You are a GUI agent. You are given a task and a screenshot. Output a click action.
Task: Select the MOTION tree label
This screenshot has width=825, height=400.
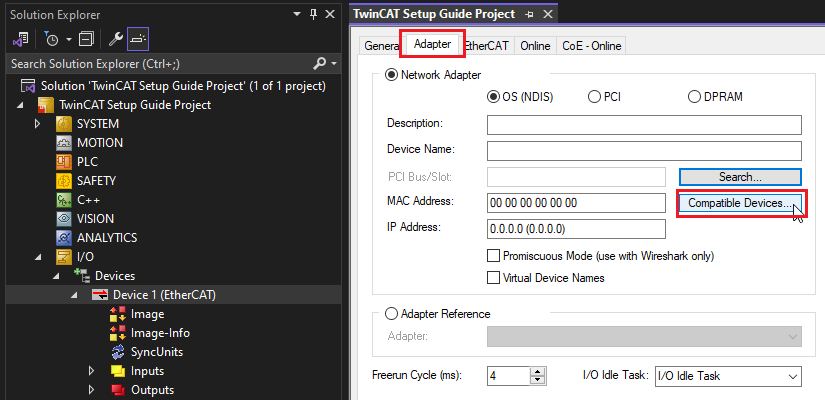(x=100, y=143)
